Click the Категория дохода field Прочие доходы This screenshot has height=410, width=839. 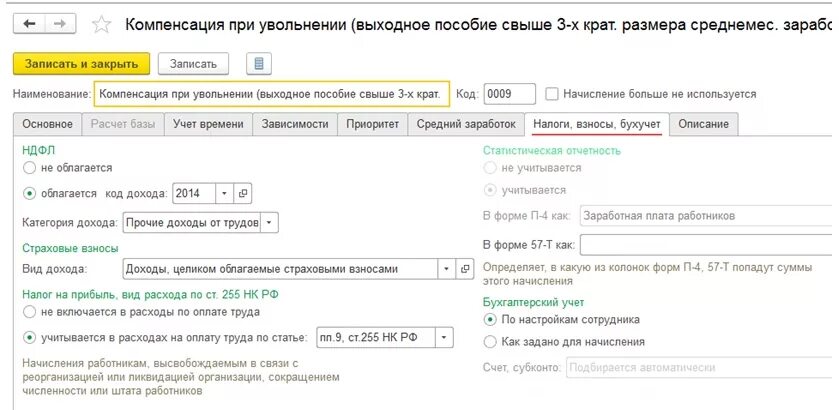tap(192, 222)
